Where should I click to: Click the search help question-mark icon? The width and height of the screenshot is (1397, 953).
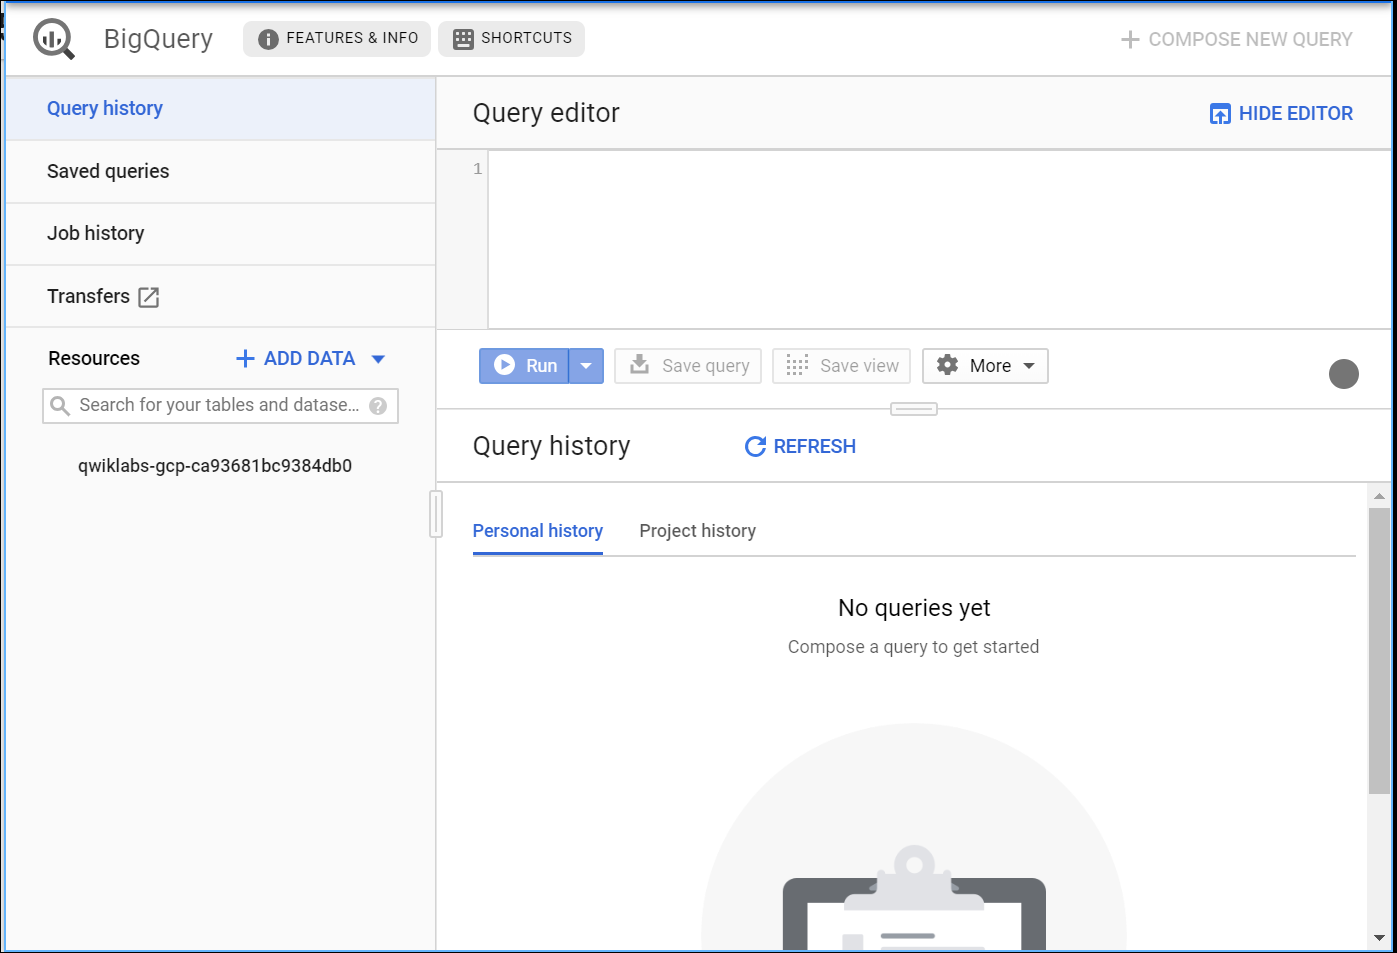(378, 406)
